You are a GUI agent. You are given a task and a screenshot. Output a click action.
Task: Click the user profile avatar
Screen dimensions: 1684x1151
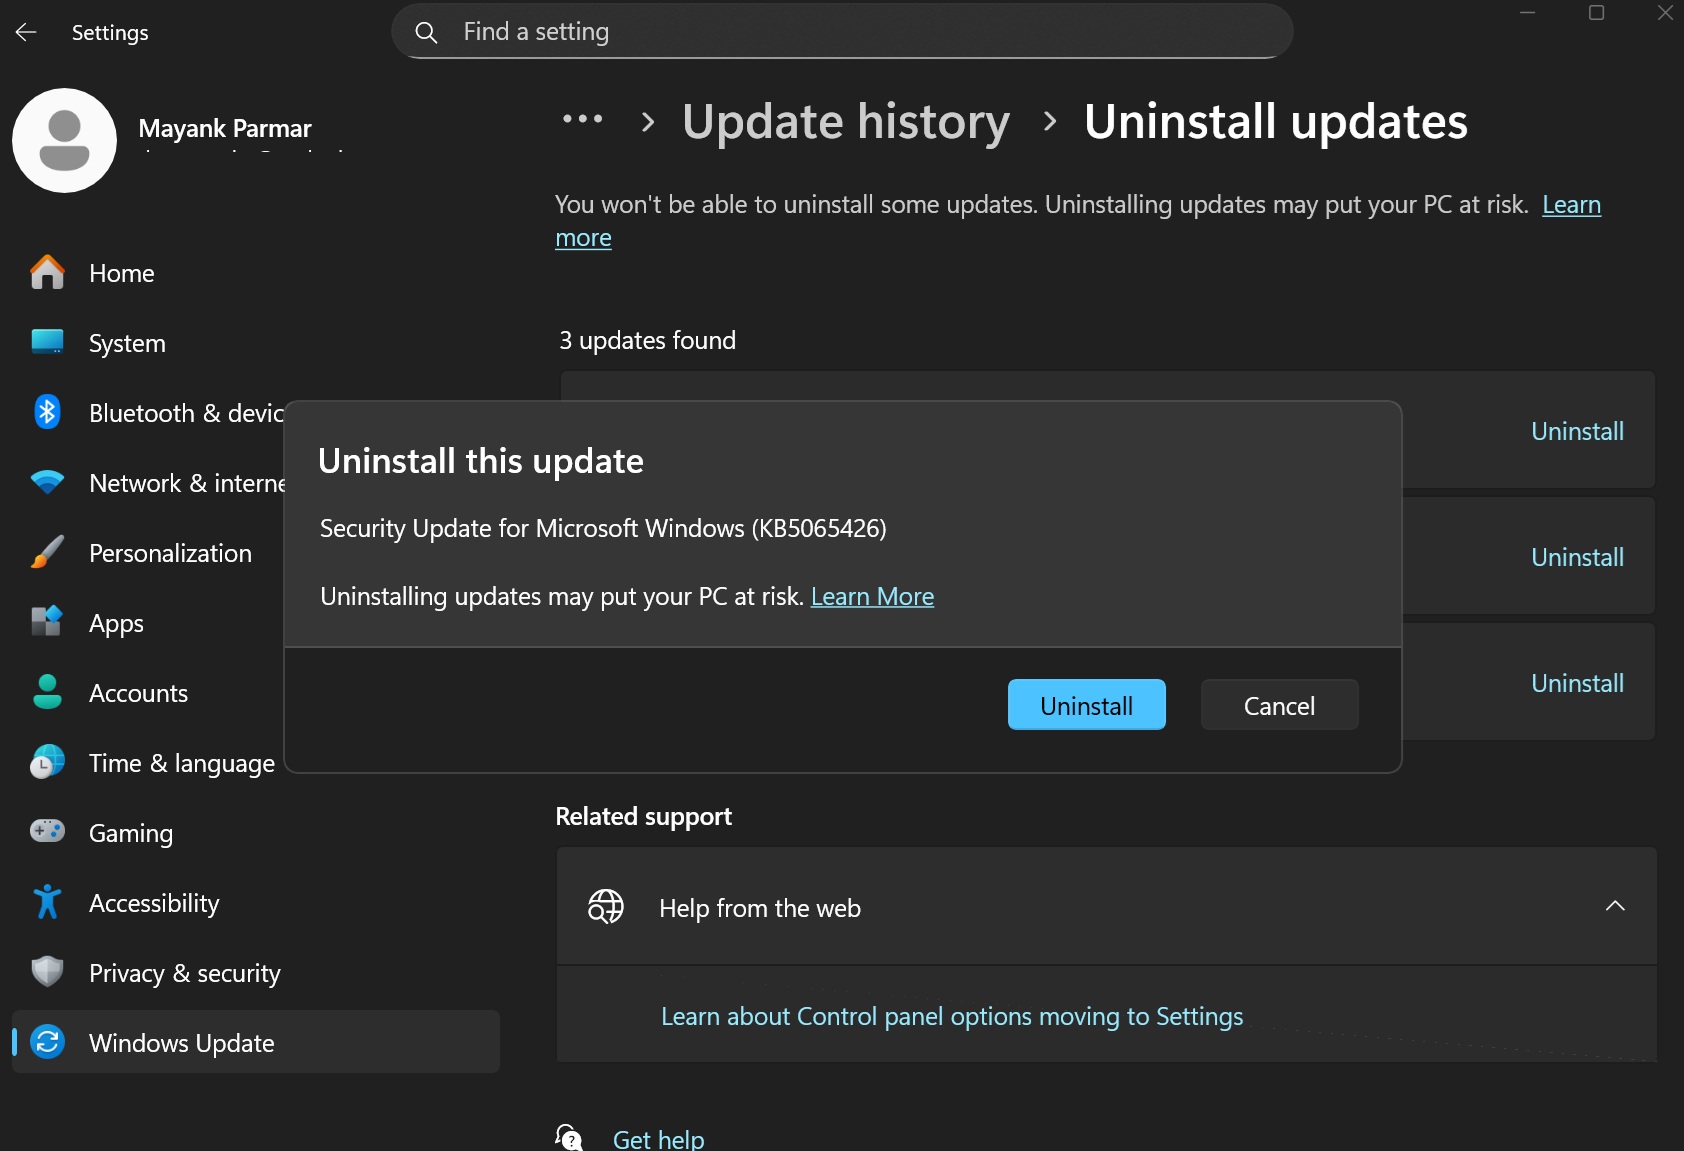[64, 140]
